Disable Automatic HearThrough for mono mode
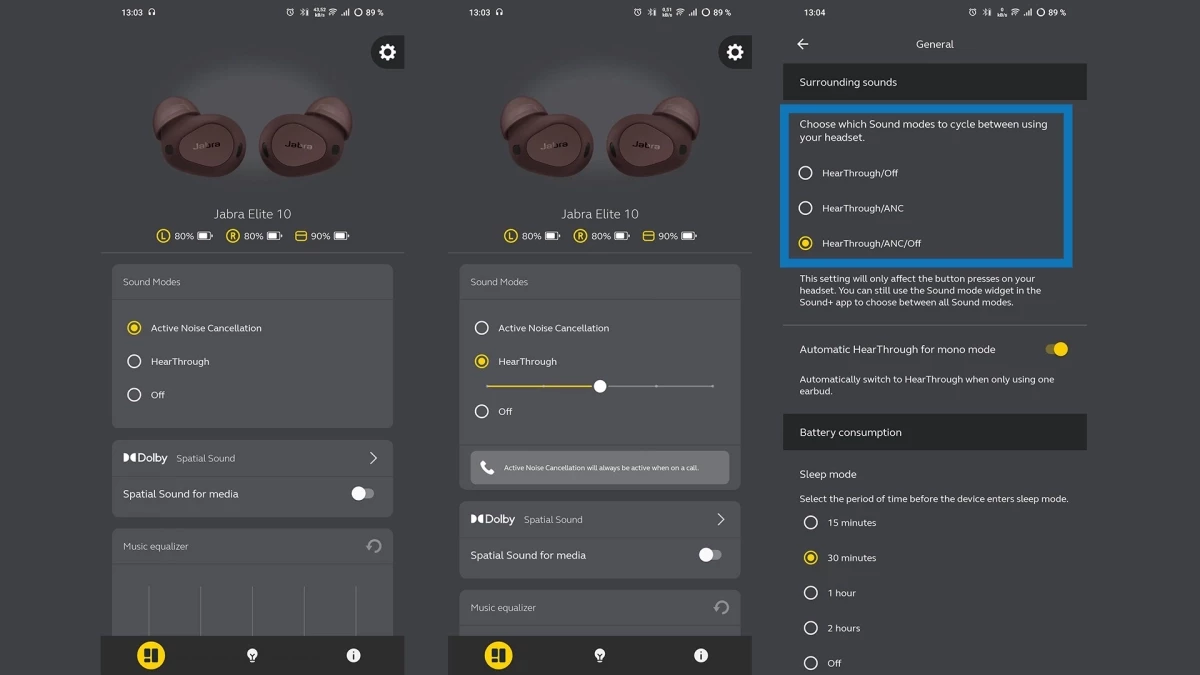The height and width of the screenshot is (675, 1200). (x=1057, y=349)
